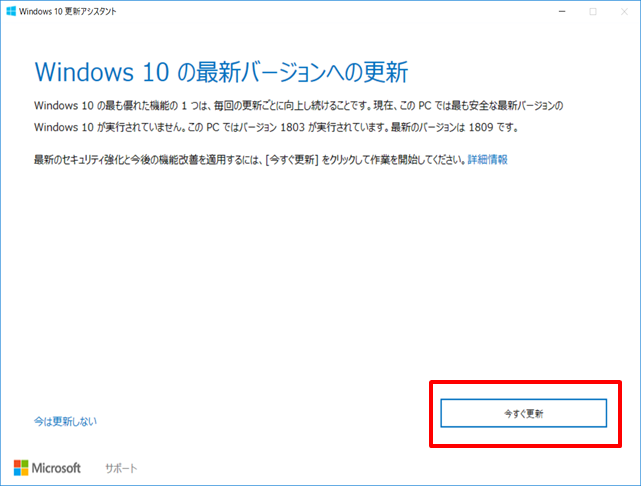Close the Windows 10 更新アシスタント window

[624, 11]
